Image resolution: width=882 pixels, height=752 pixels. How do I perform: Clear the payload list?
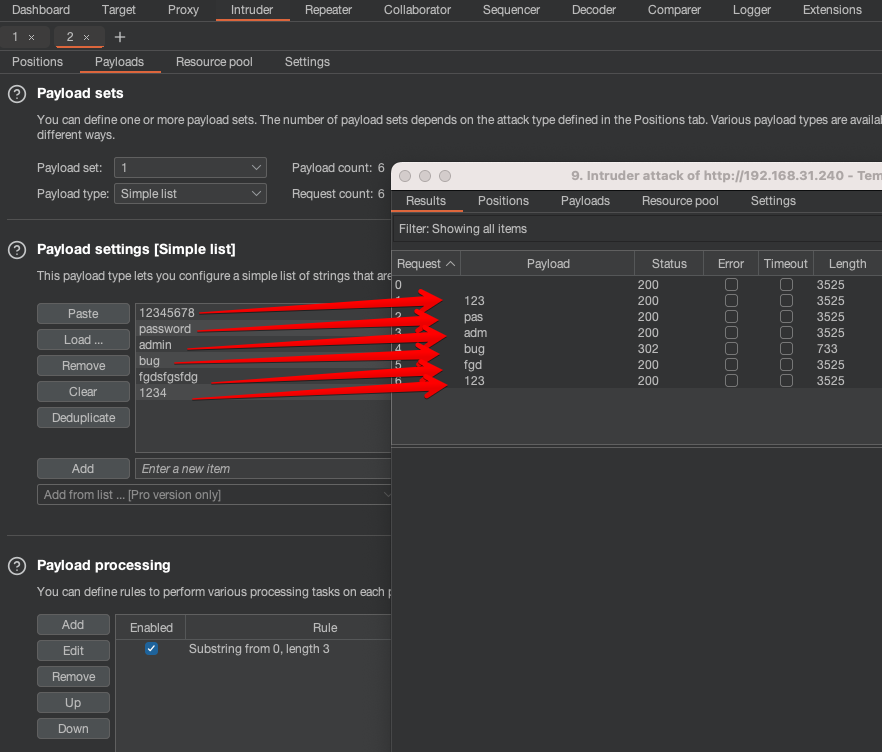pyautogui.click(x=83, y=392)
